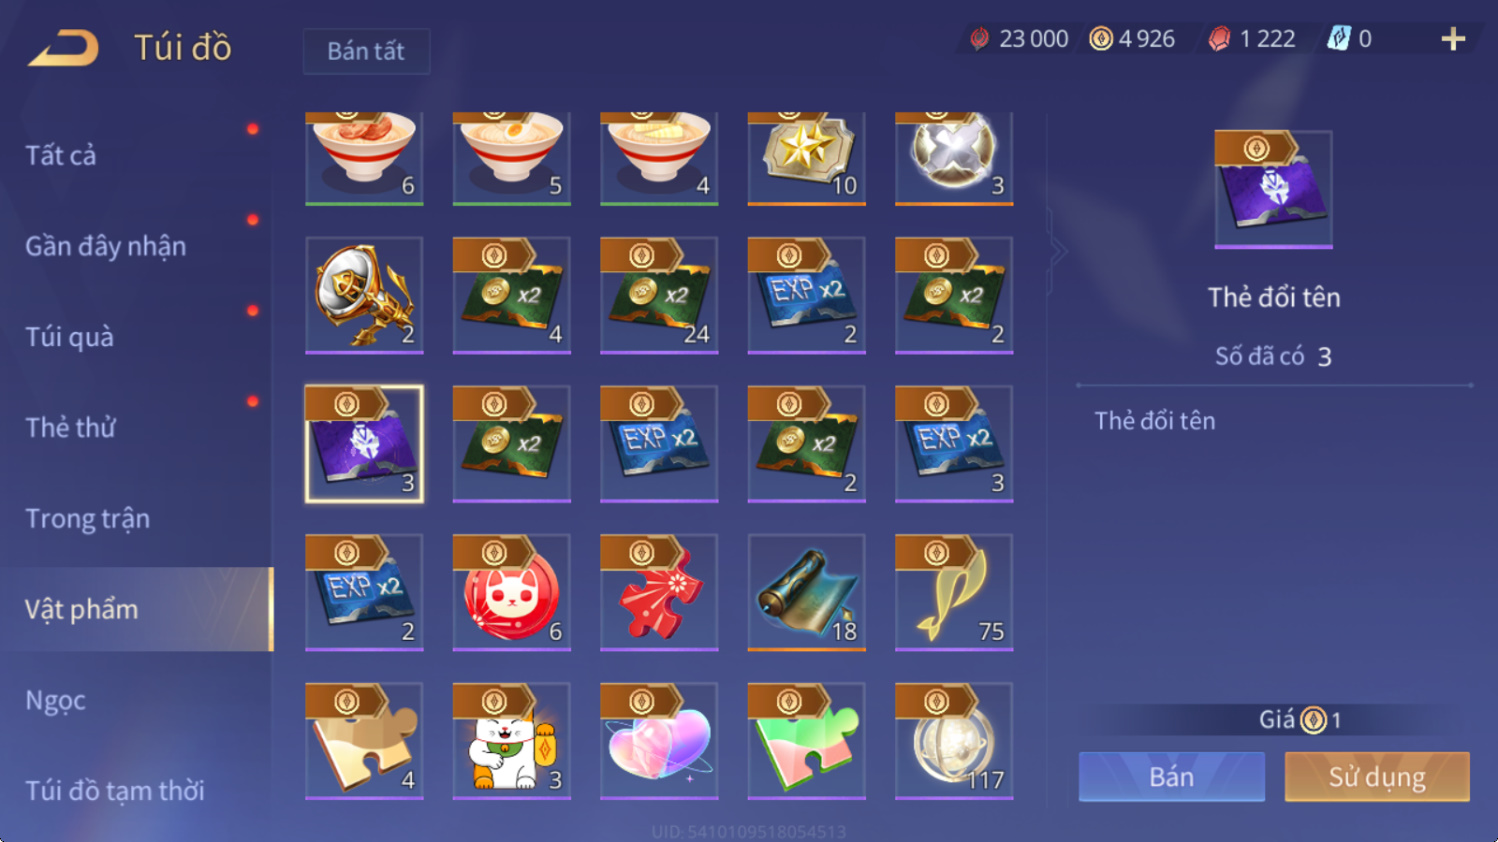Collapse the item detail panel arrow

pyautogui.click(x=1057, y=252)
